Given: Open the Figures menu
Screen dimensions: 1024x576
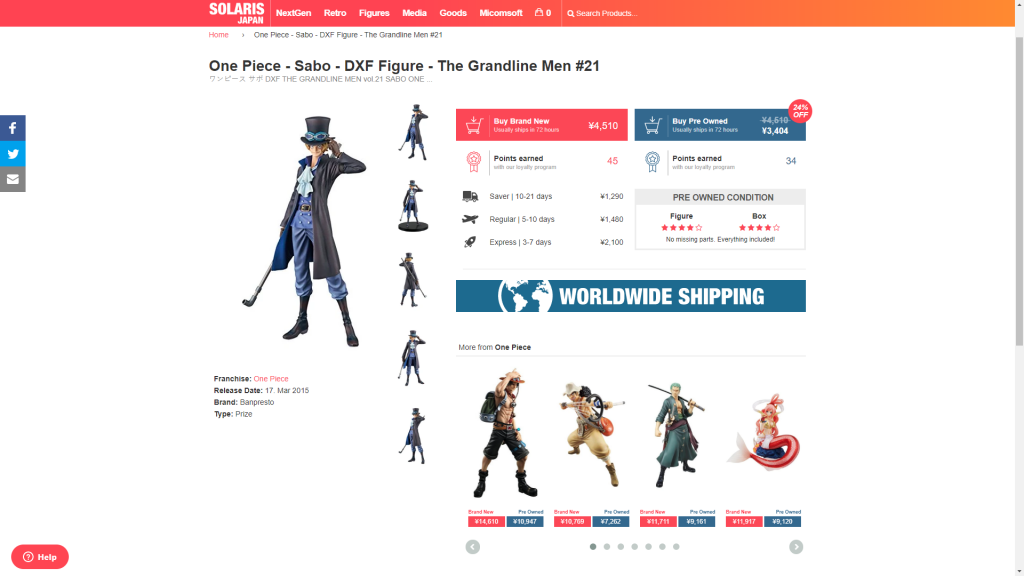Looking at the screenshot, I should [x=374, y=13].
